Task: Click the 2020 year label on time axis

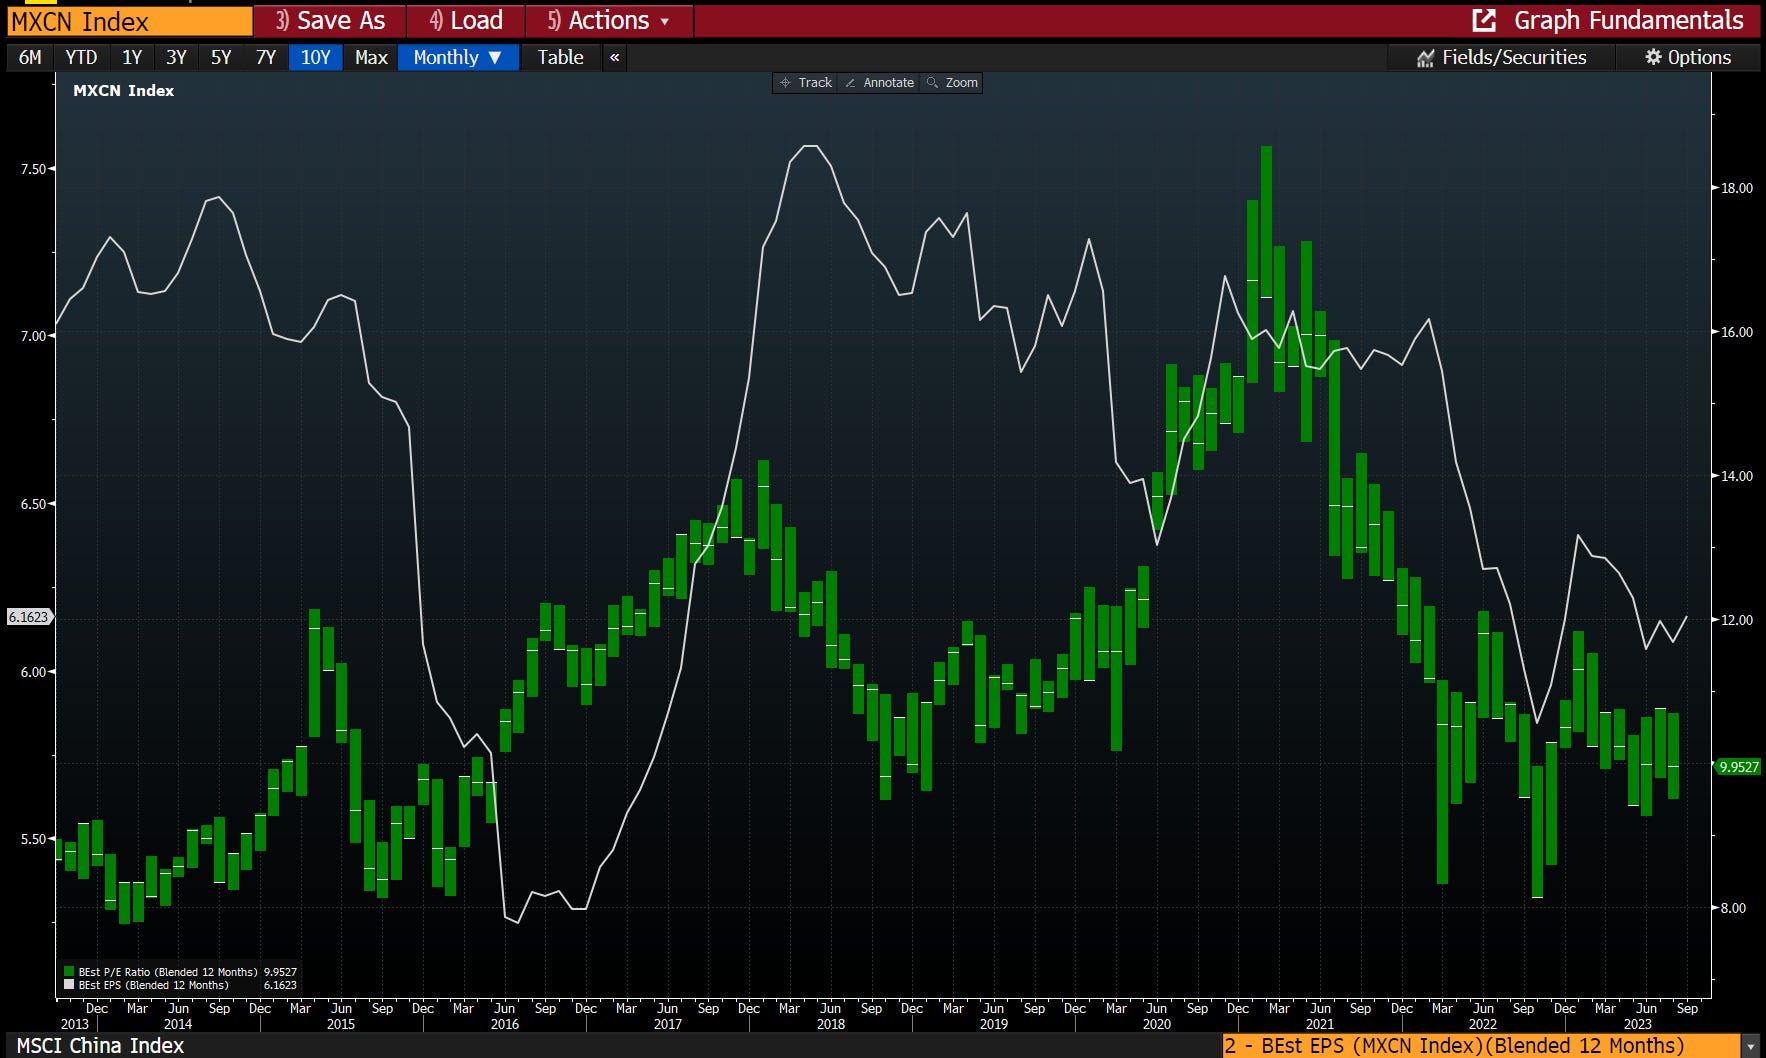Action: 1156,1024
